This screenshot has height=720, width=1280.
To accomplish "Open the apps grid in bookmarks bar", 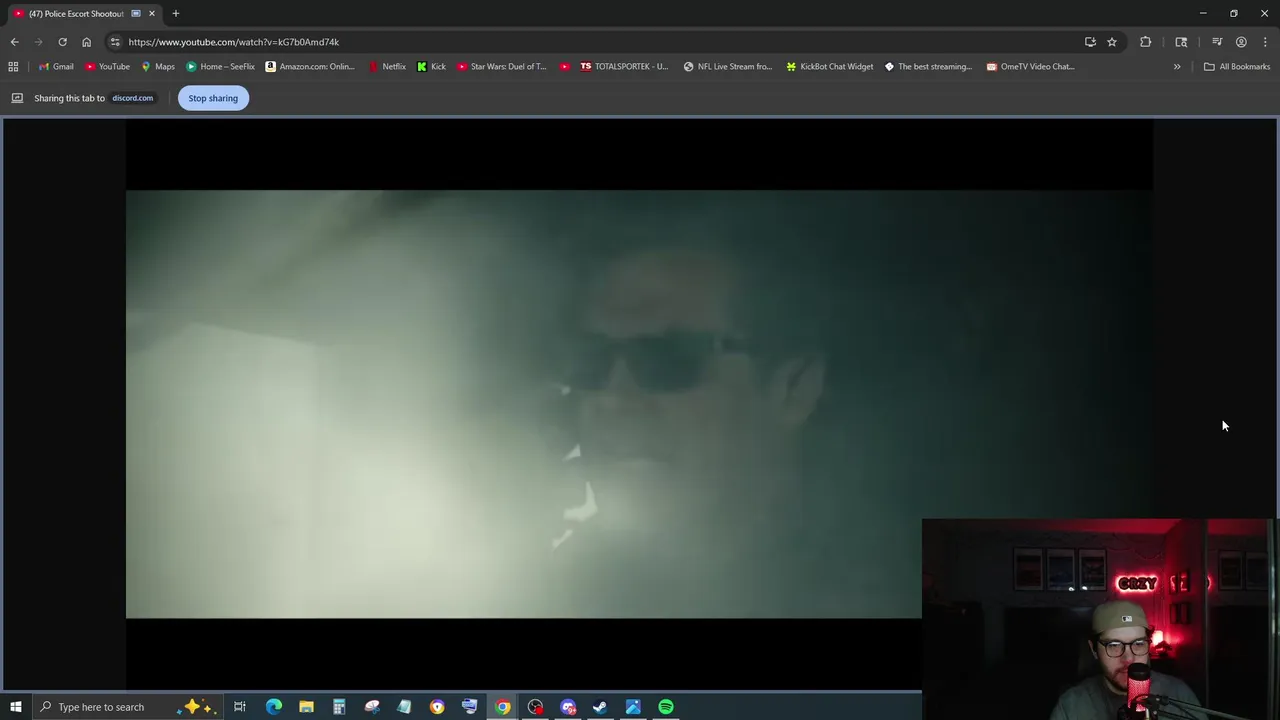I will (x=13, y=67).
